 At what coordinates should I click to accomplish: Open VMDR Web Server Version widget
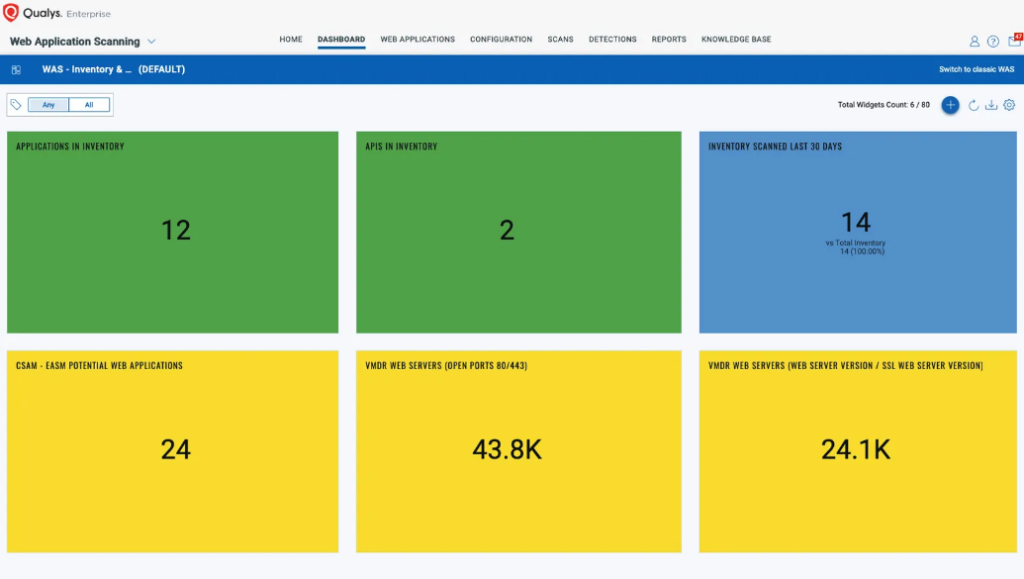[857, 452]
